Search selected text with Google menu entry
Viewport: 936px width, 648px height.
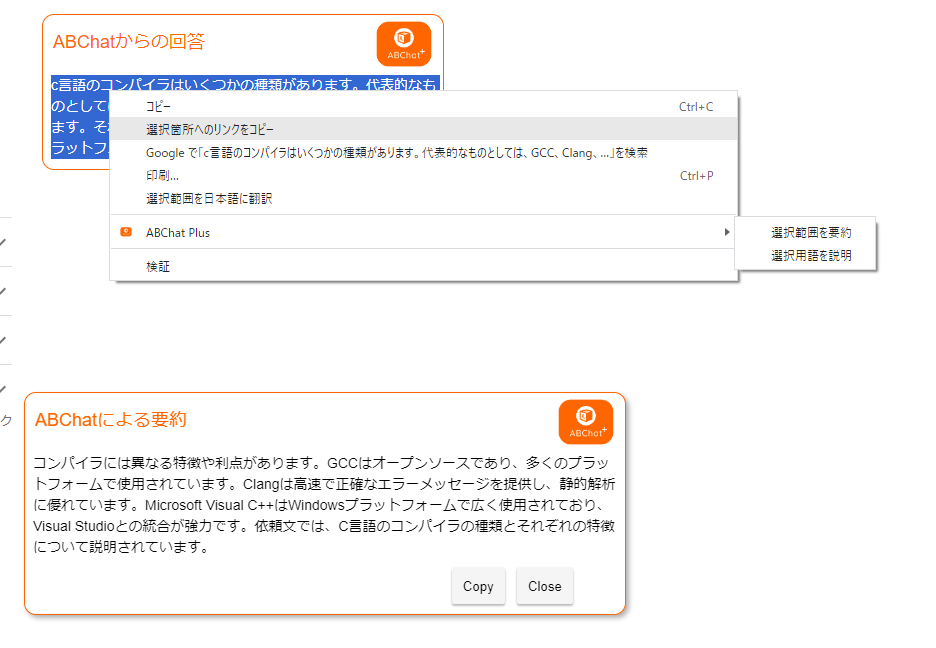(x=396, y=153)
